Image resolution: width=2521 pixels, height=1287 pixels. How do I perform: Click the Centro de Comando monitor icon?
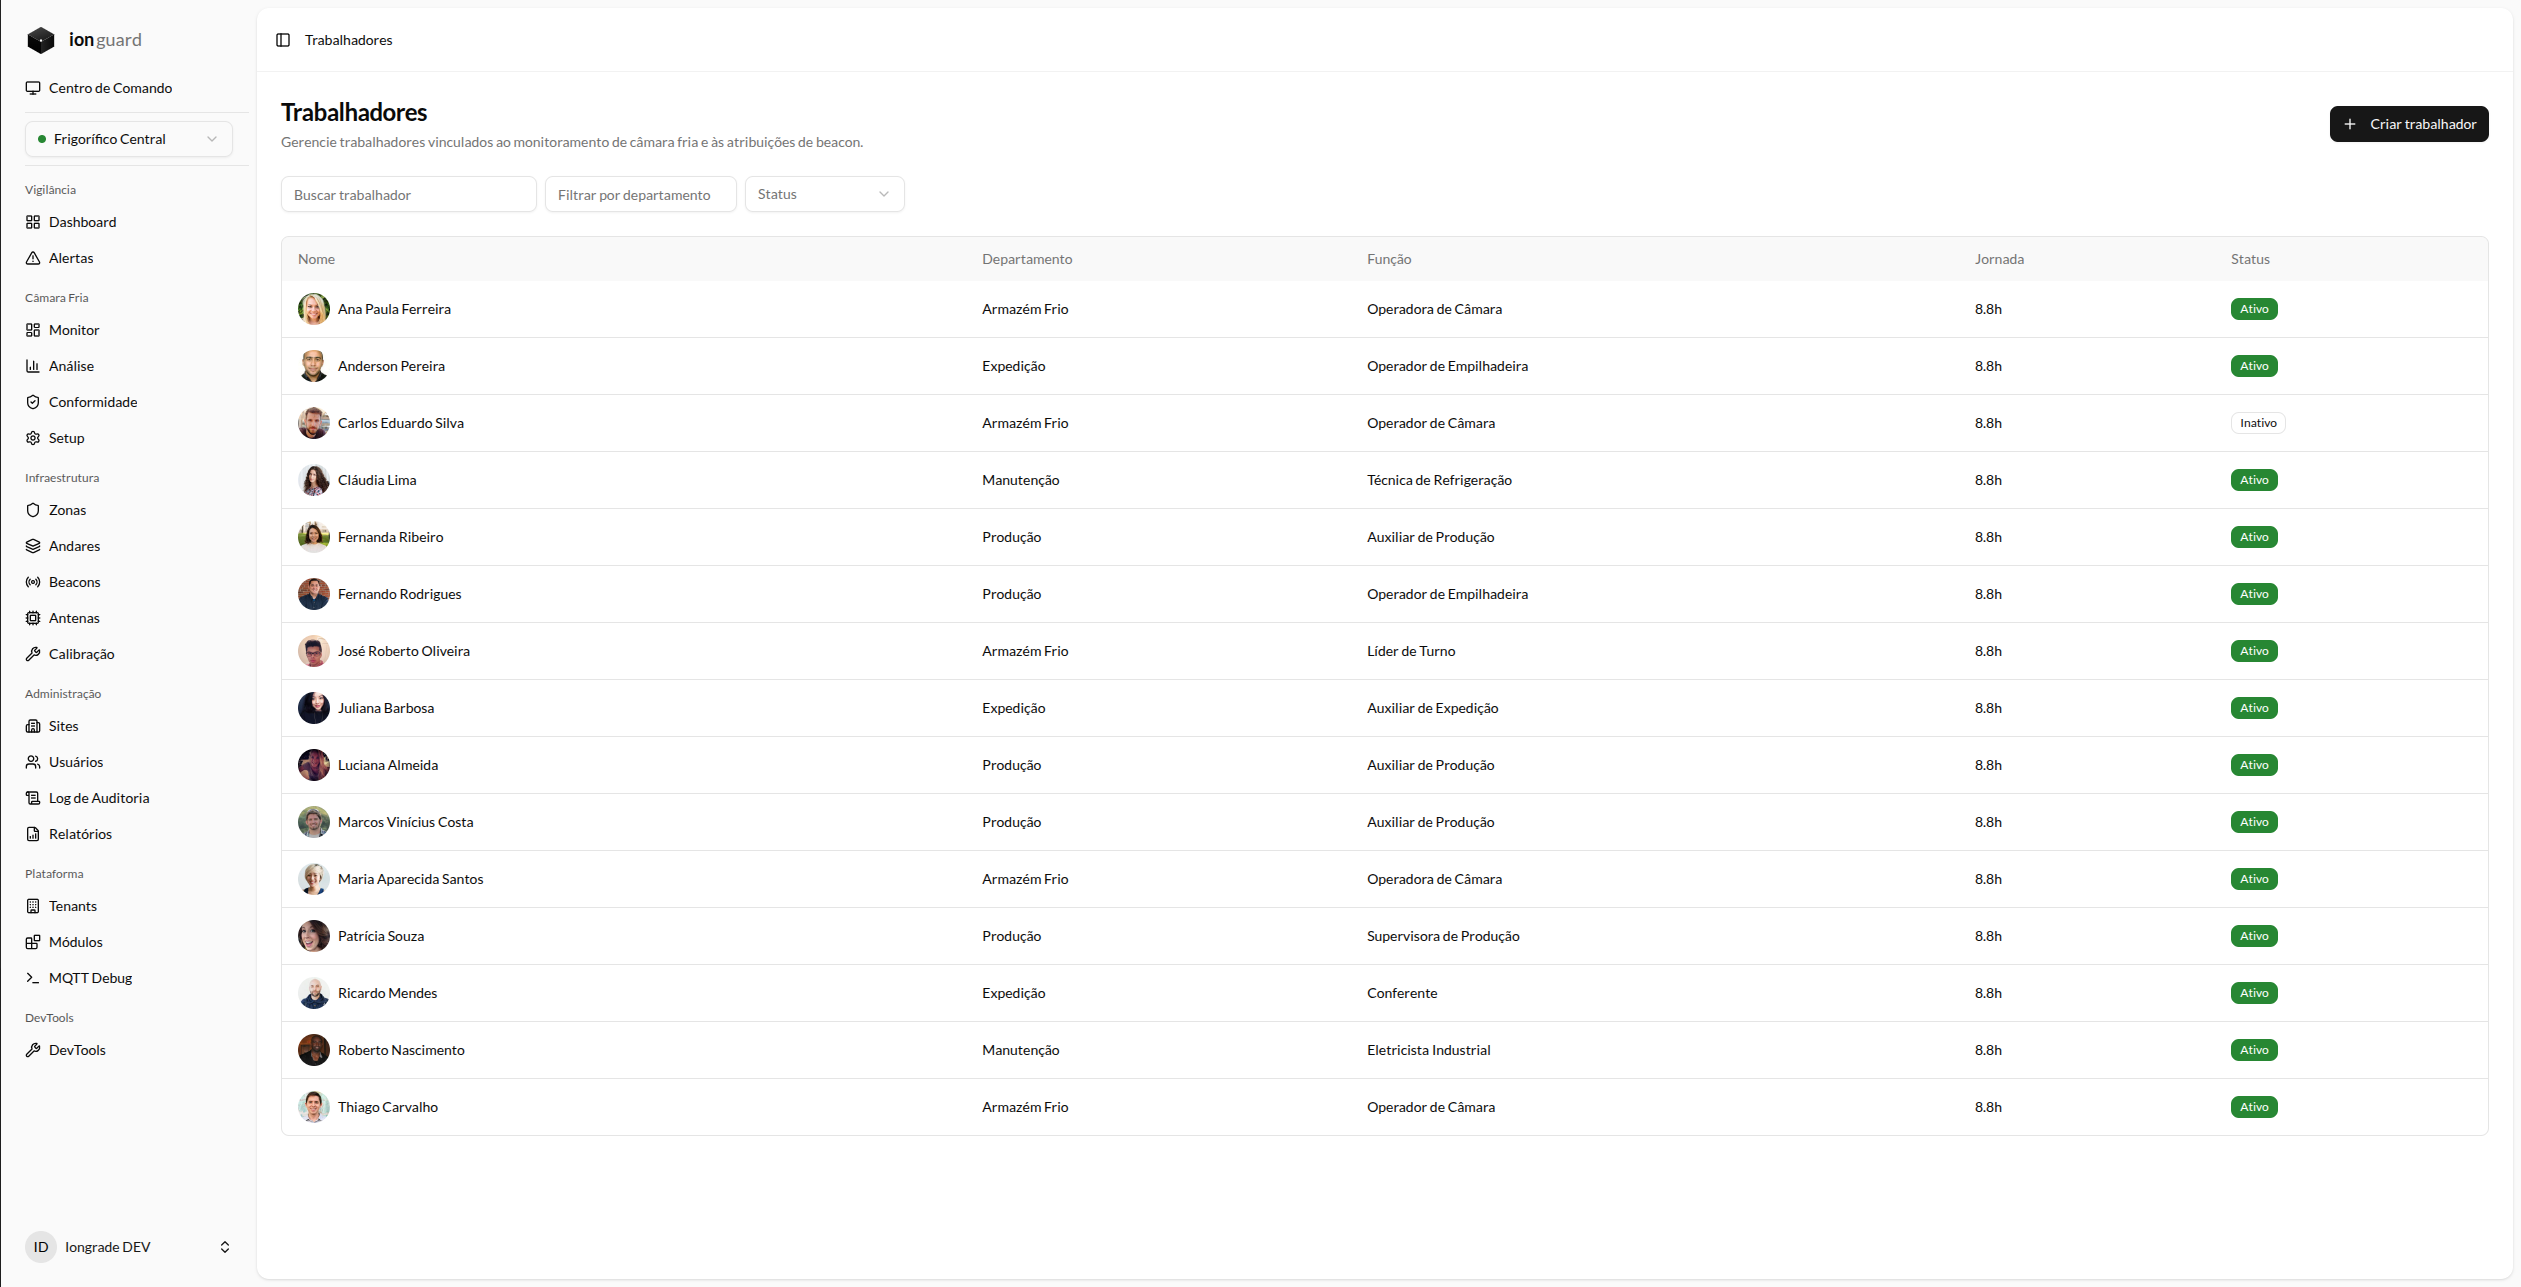(x=33, y=88)
